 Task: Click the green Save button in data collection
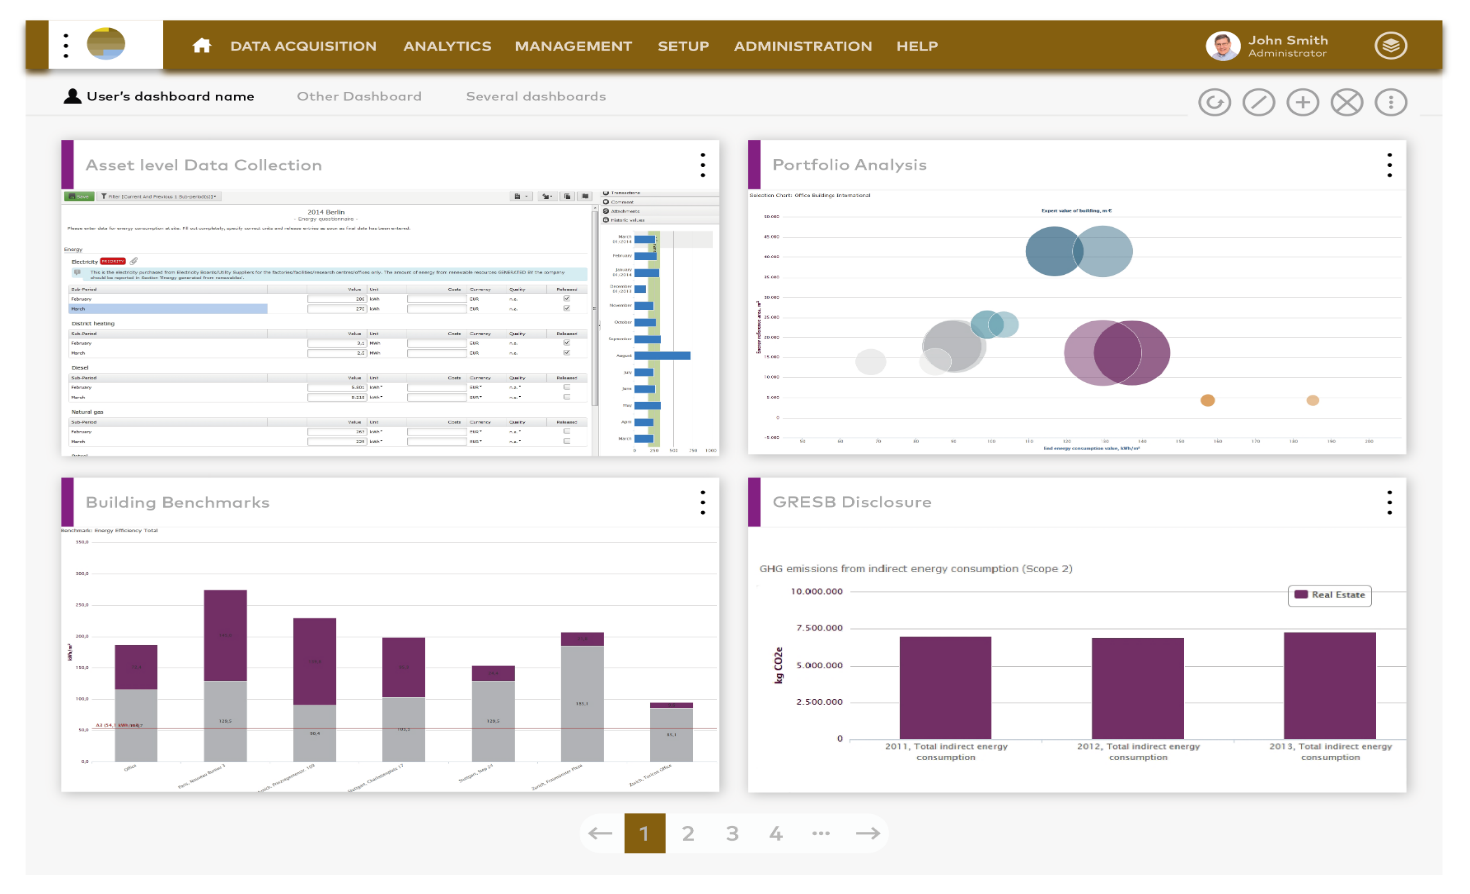79,197
